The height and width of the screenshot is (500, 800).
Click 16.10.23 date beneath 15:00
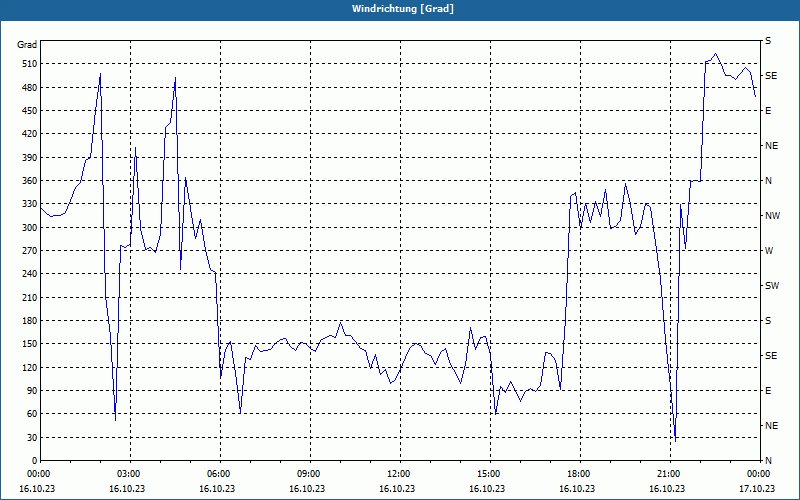point(487,489)
